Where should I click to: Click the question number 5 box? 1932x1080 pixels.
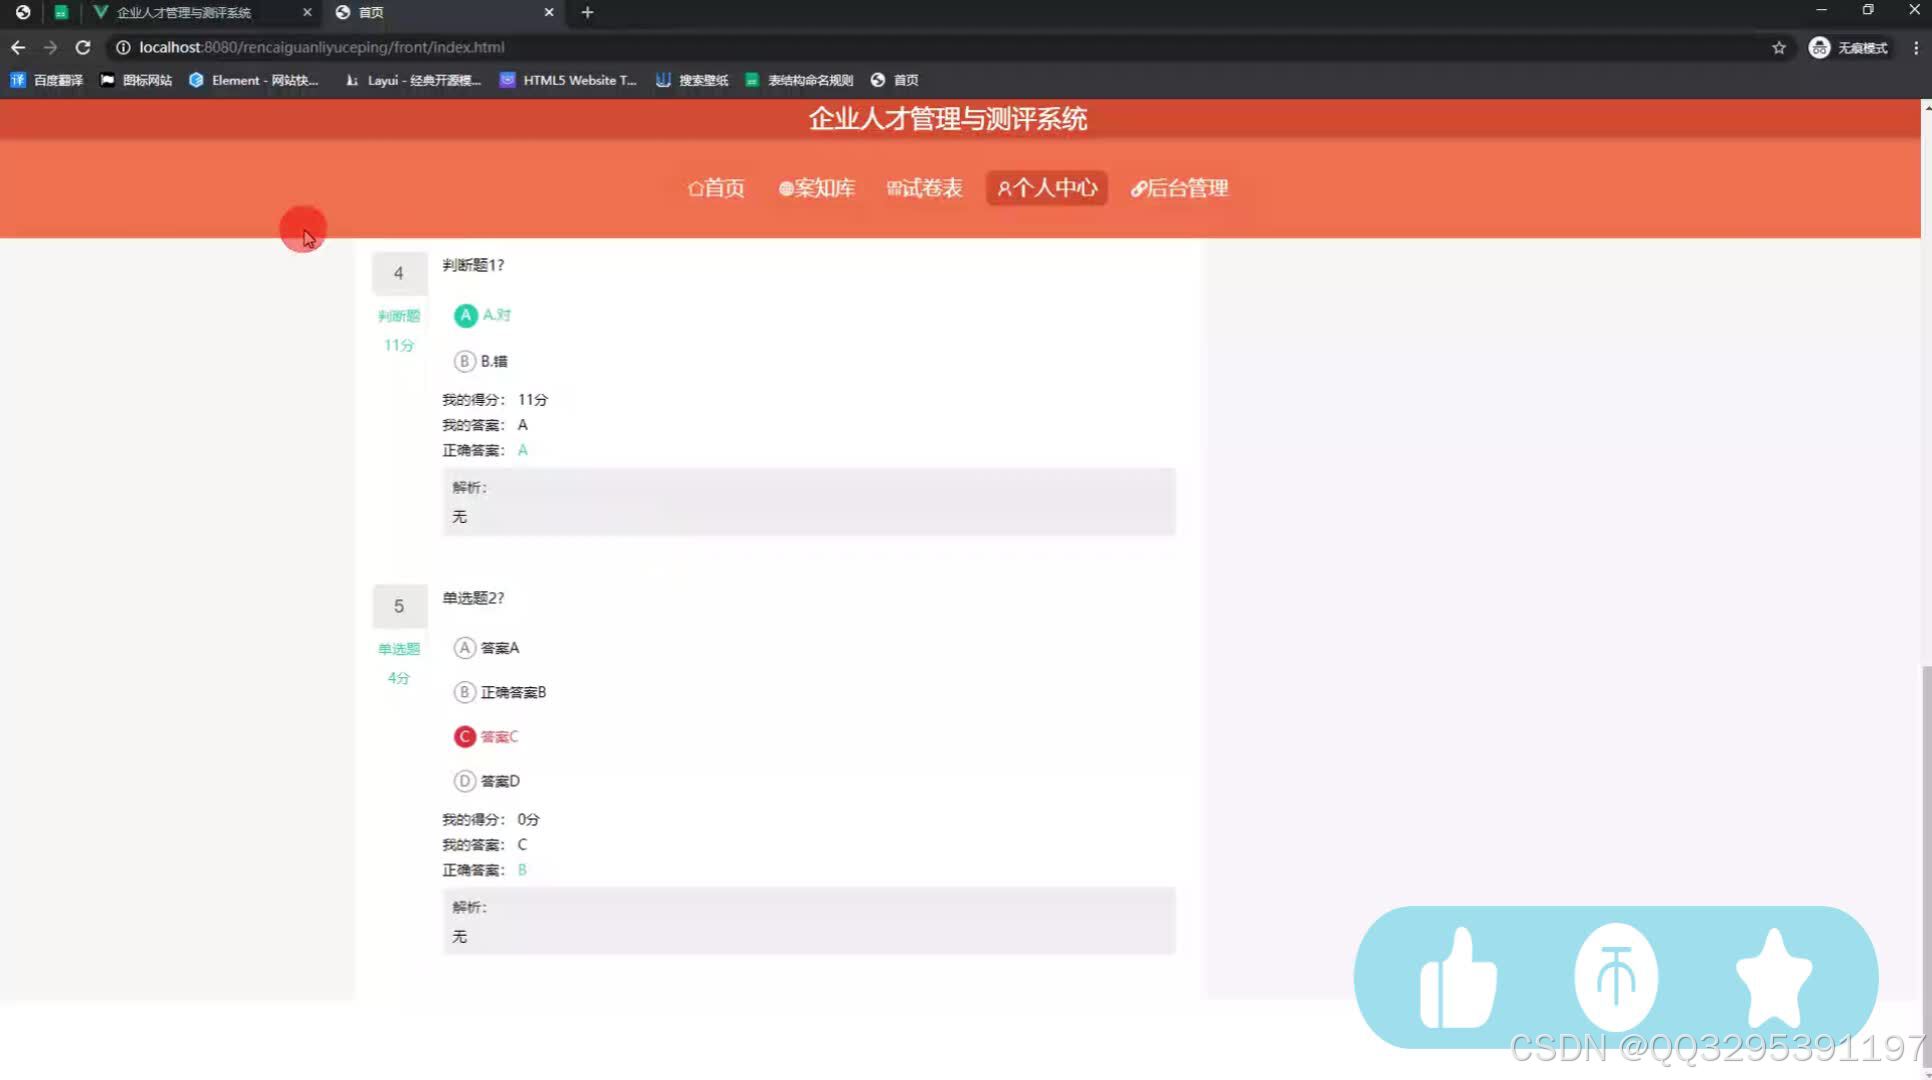[x=399, y=606]
